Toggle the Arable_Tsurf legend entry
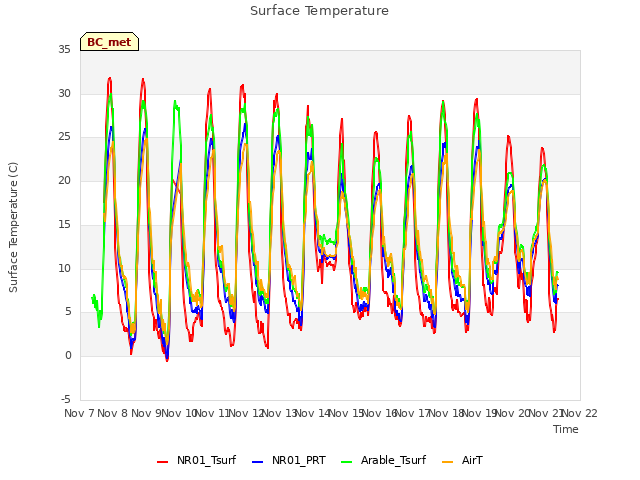 click(384, 460)
